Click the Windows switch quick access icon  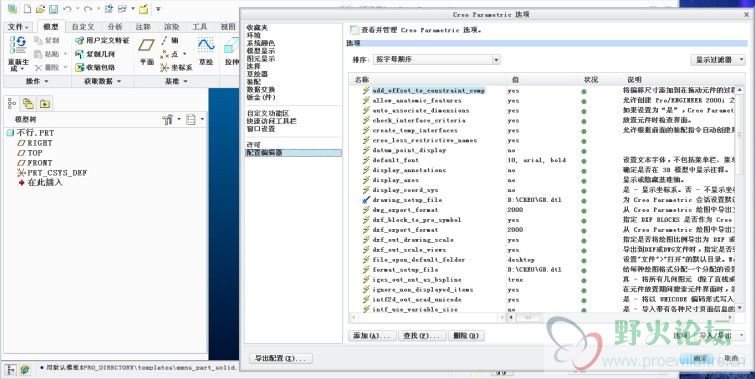pos(122,9)
